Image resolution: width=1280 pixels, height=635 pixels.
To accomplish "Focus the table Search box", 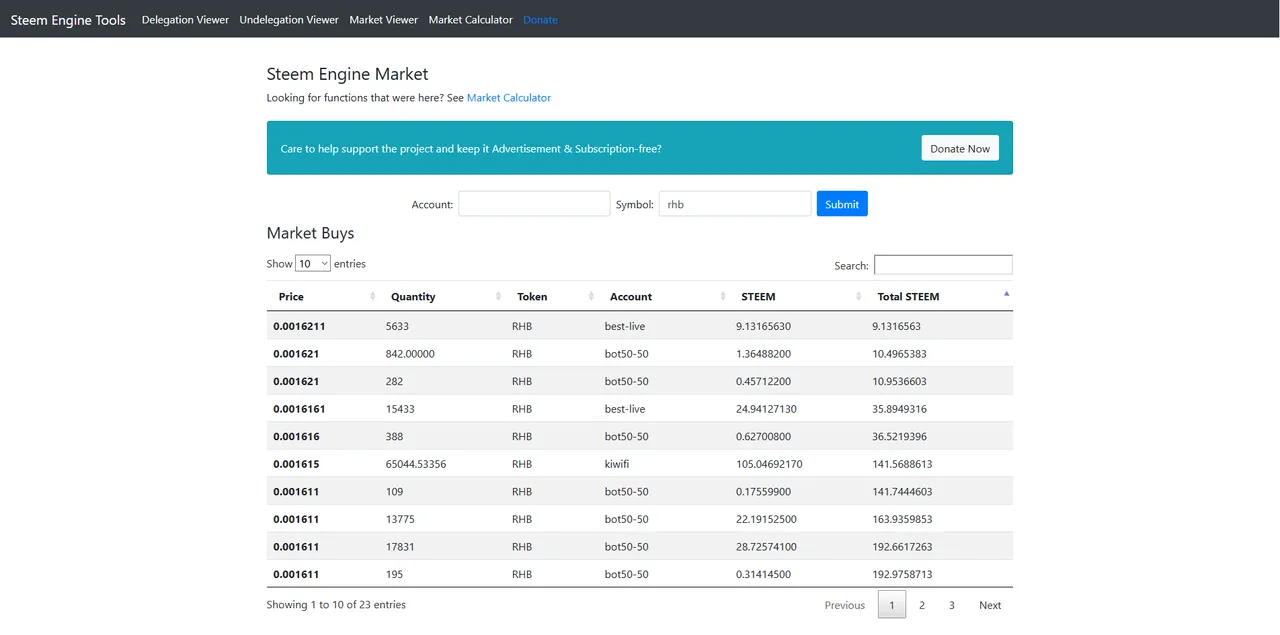I will tap(943, 265).
